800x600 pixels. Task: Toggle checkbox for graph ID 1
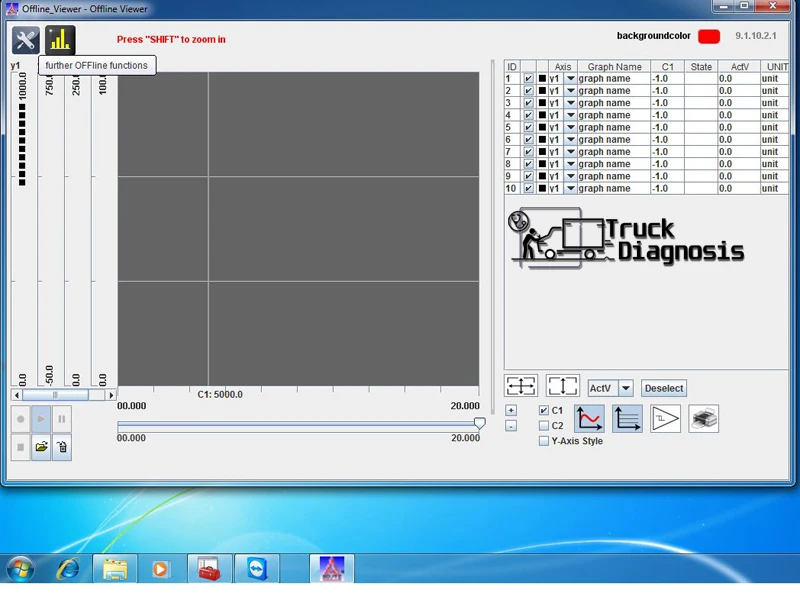(x=529, y=79)
